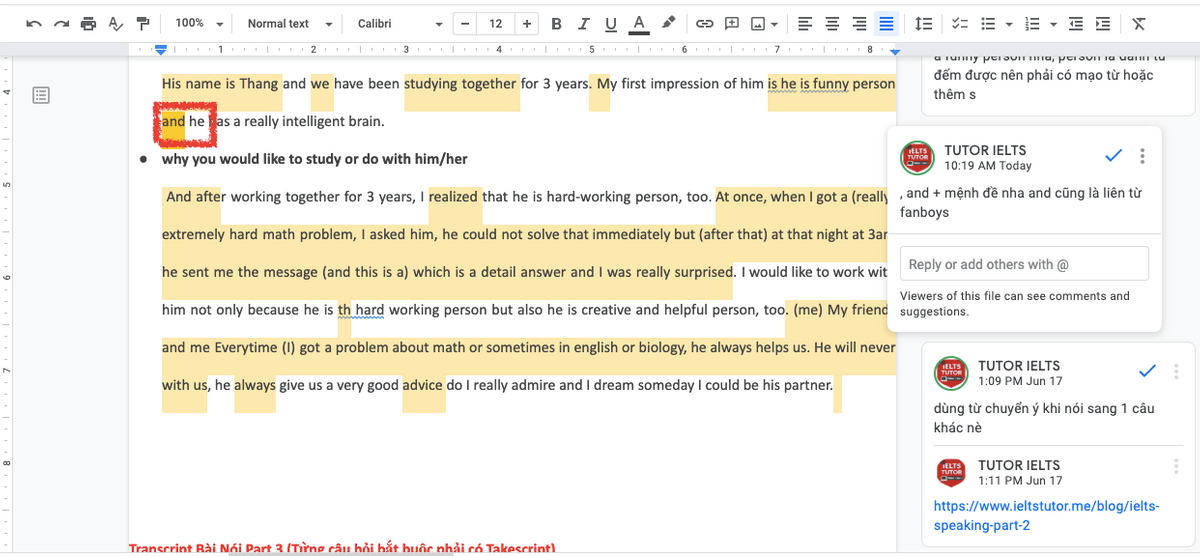This screenshot has height=556, width=1200.
Task: Click the highlighted word 'realized'
Action: click(x=454, y=197)
